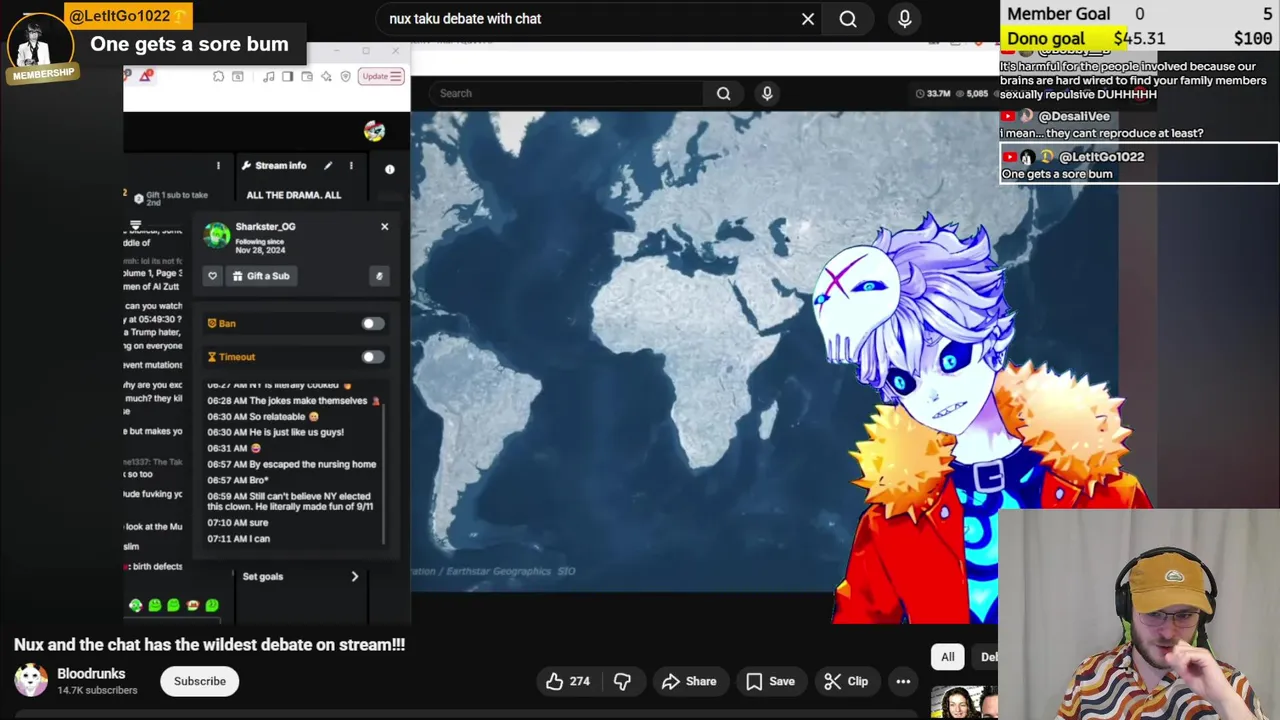Viewport: 1280px width, 720px height.
Task: Save the video to a playlist
Action: point(770,681)
